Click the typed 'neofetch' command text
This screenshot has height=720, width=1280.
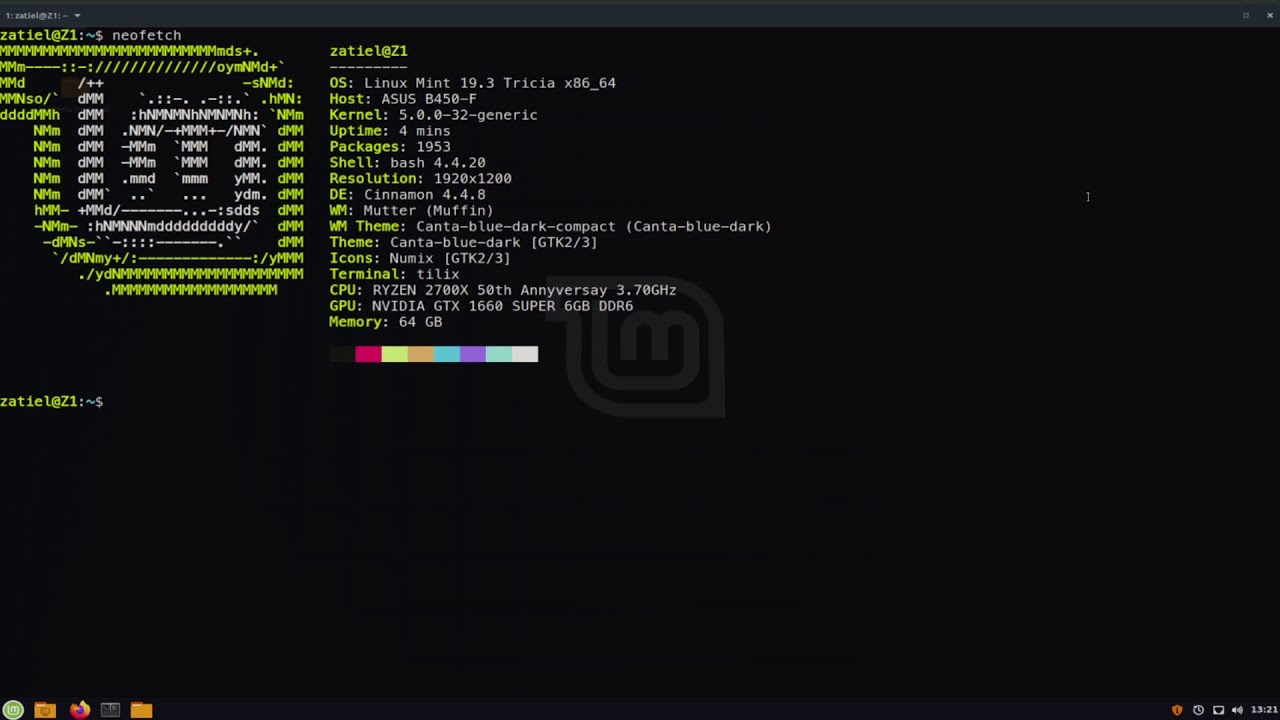click(146, 35)
